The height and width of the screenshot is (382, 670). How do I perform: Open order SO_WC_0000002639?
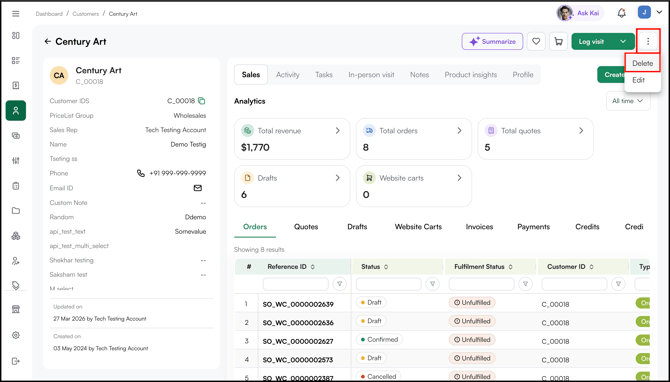click(x=298, y=304)
